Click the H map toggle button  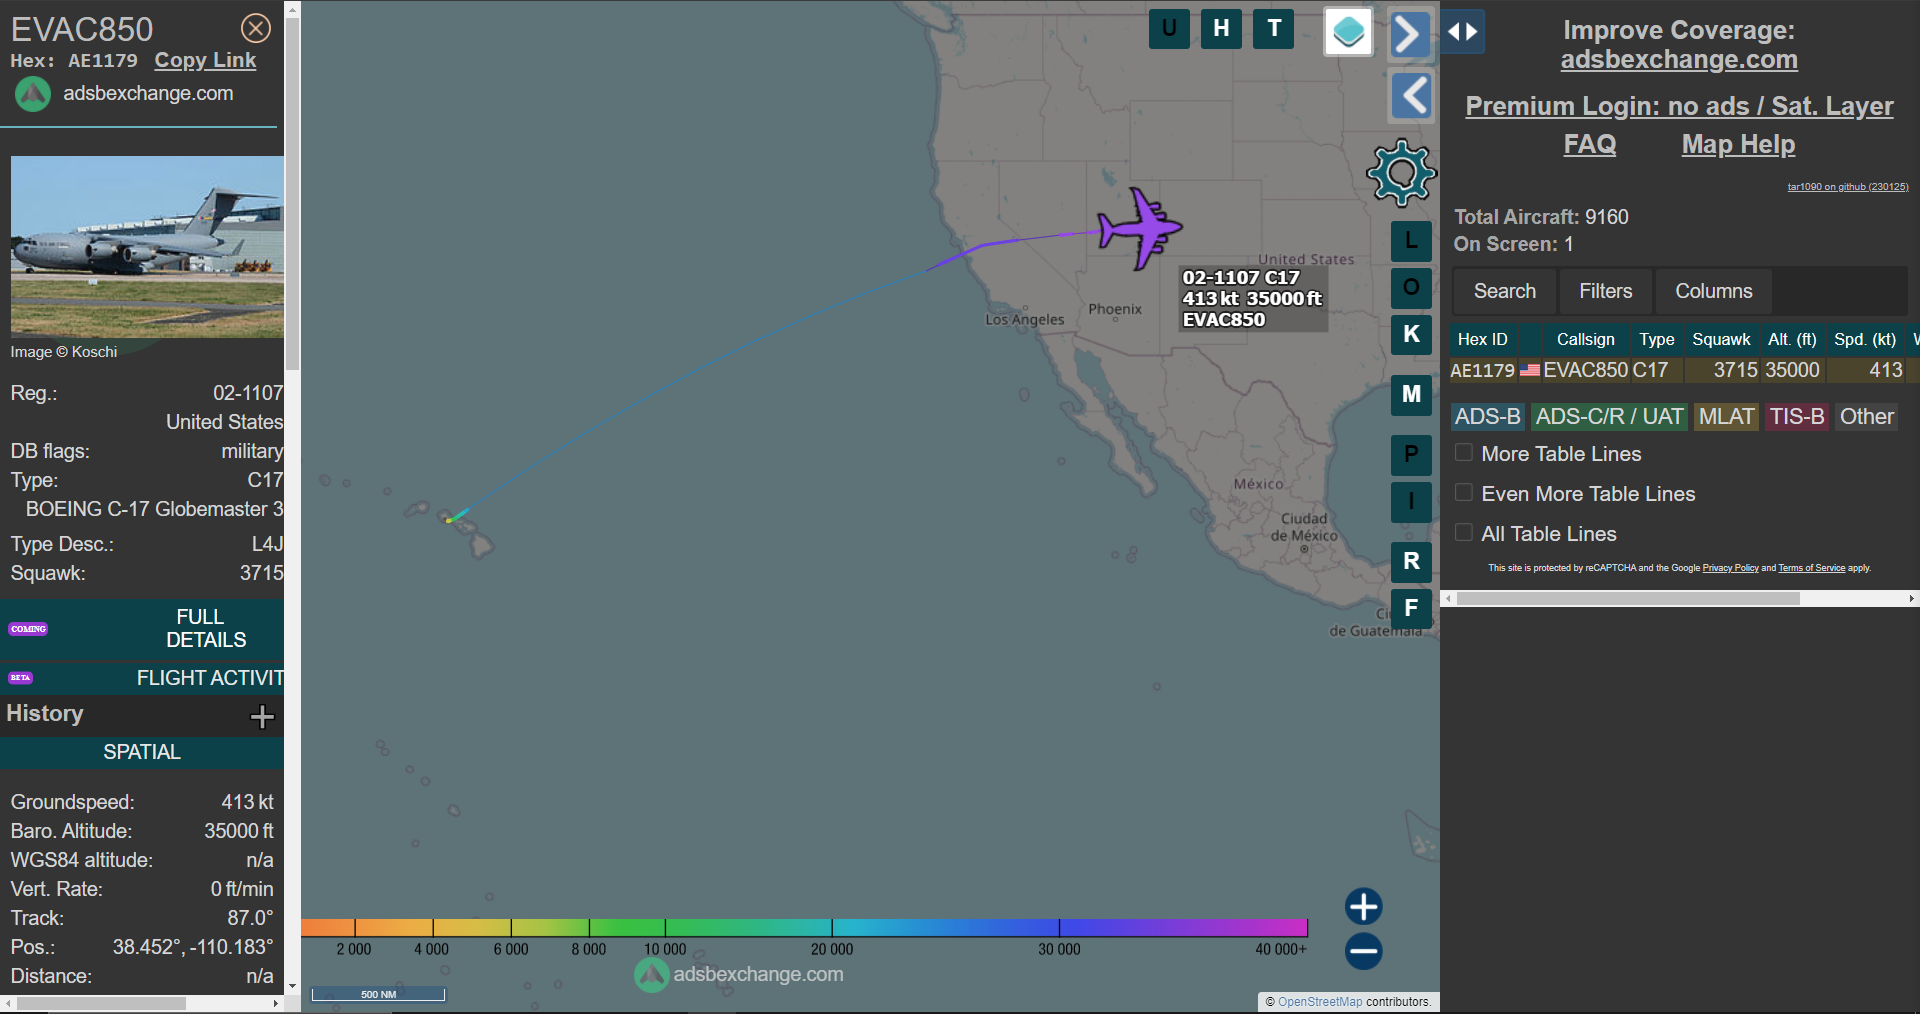click(x=1221, y=29)
